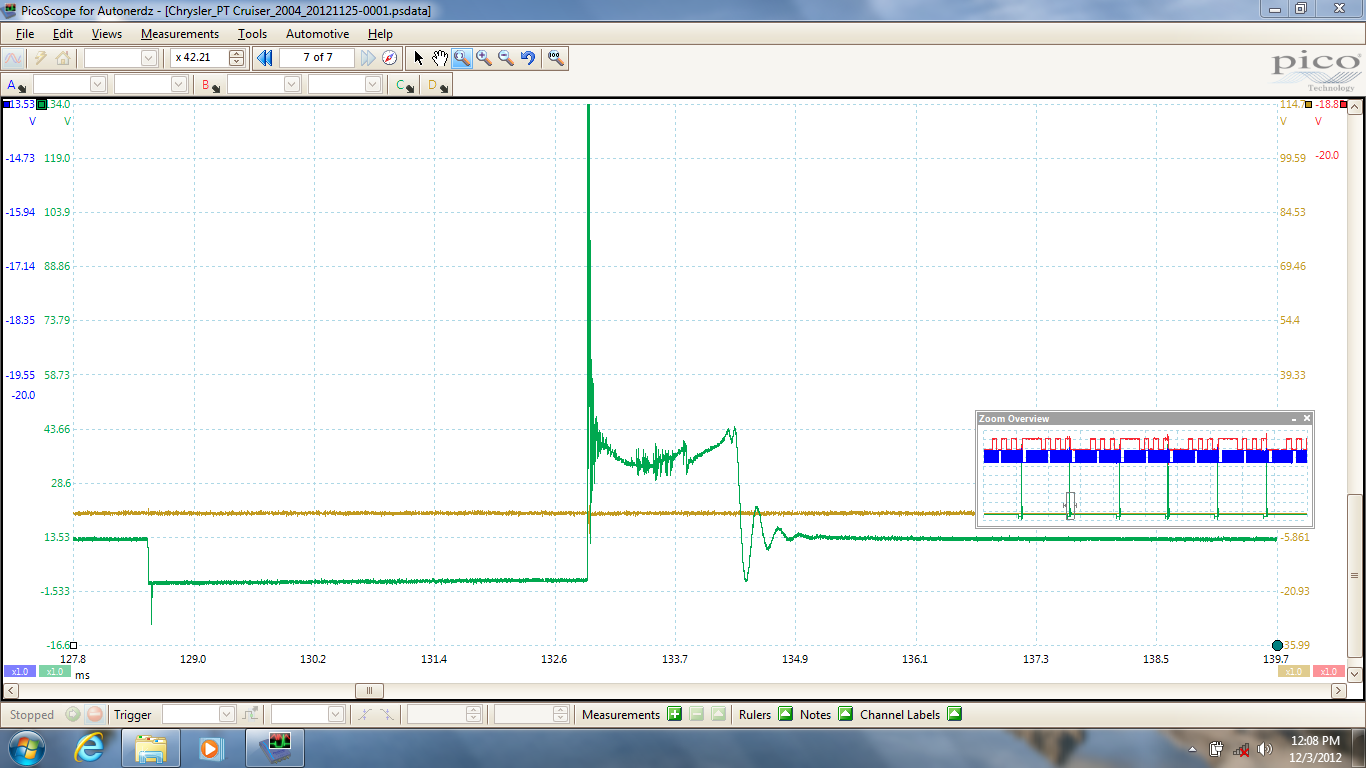Select the Normal Selection arrow tool

point(419,57)
